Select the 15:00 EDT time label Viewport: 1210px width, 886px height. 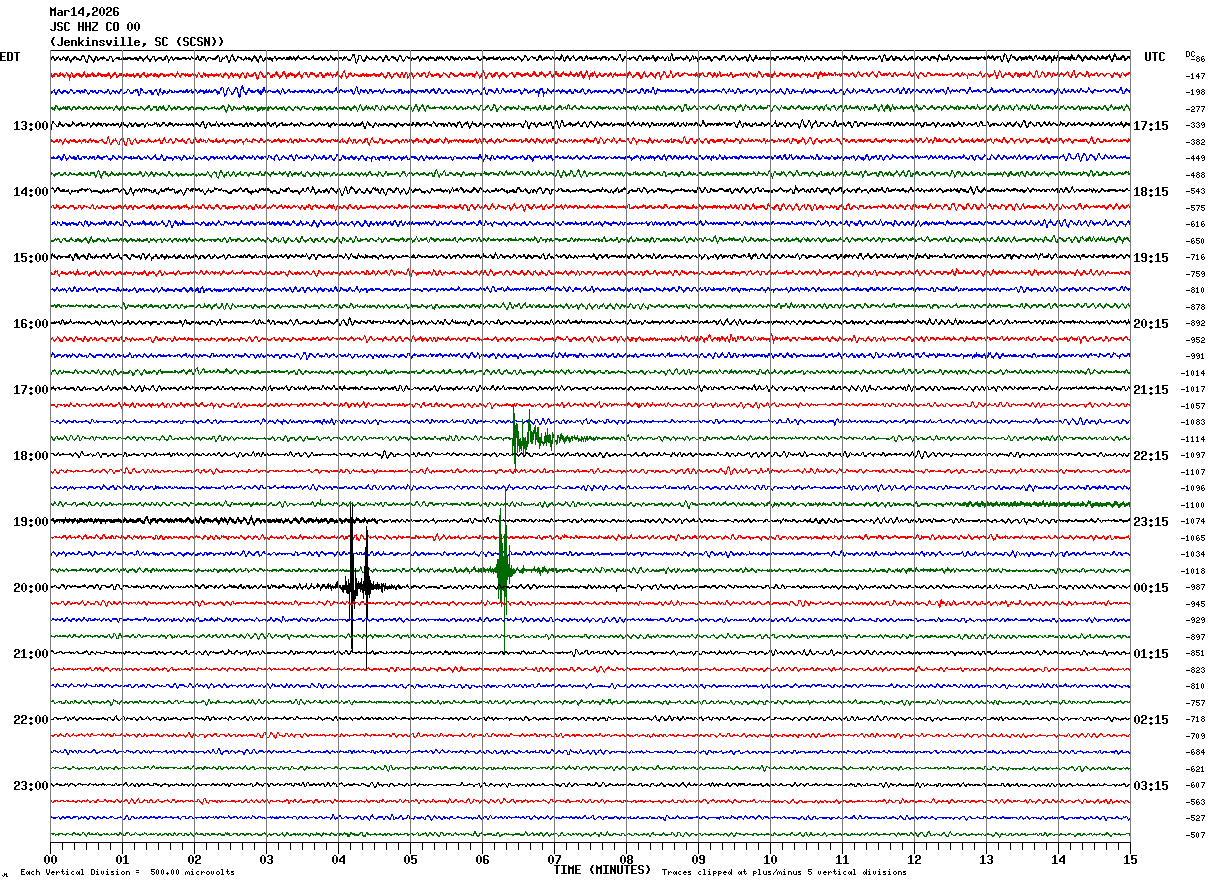click(31, 258)
